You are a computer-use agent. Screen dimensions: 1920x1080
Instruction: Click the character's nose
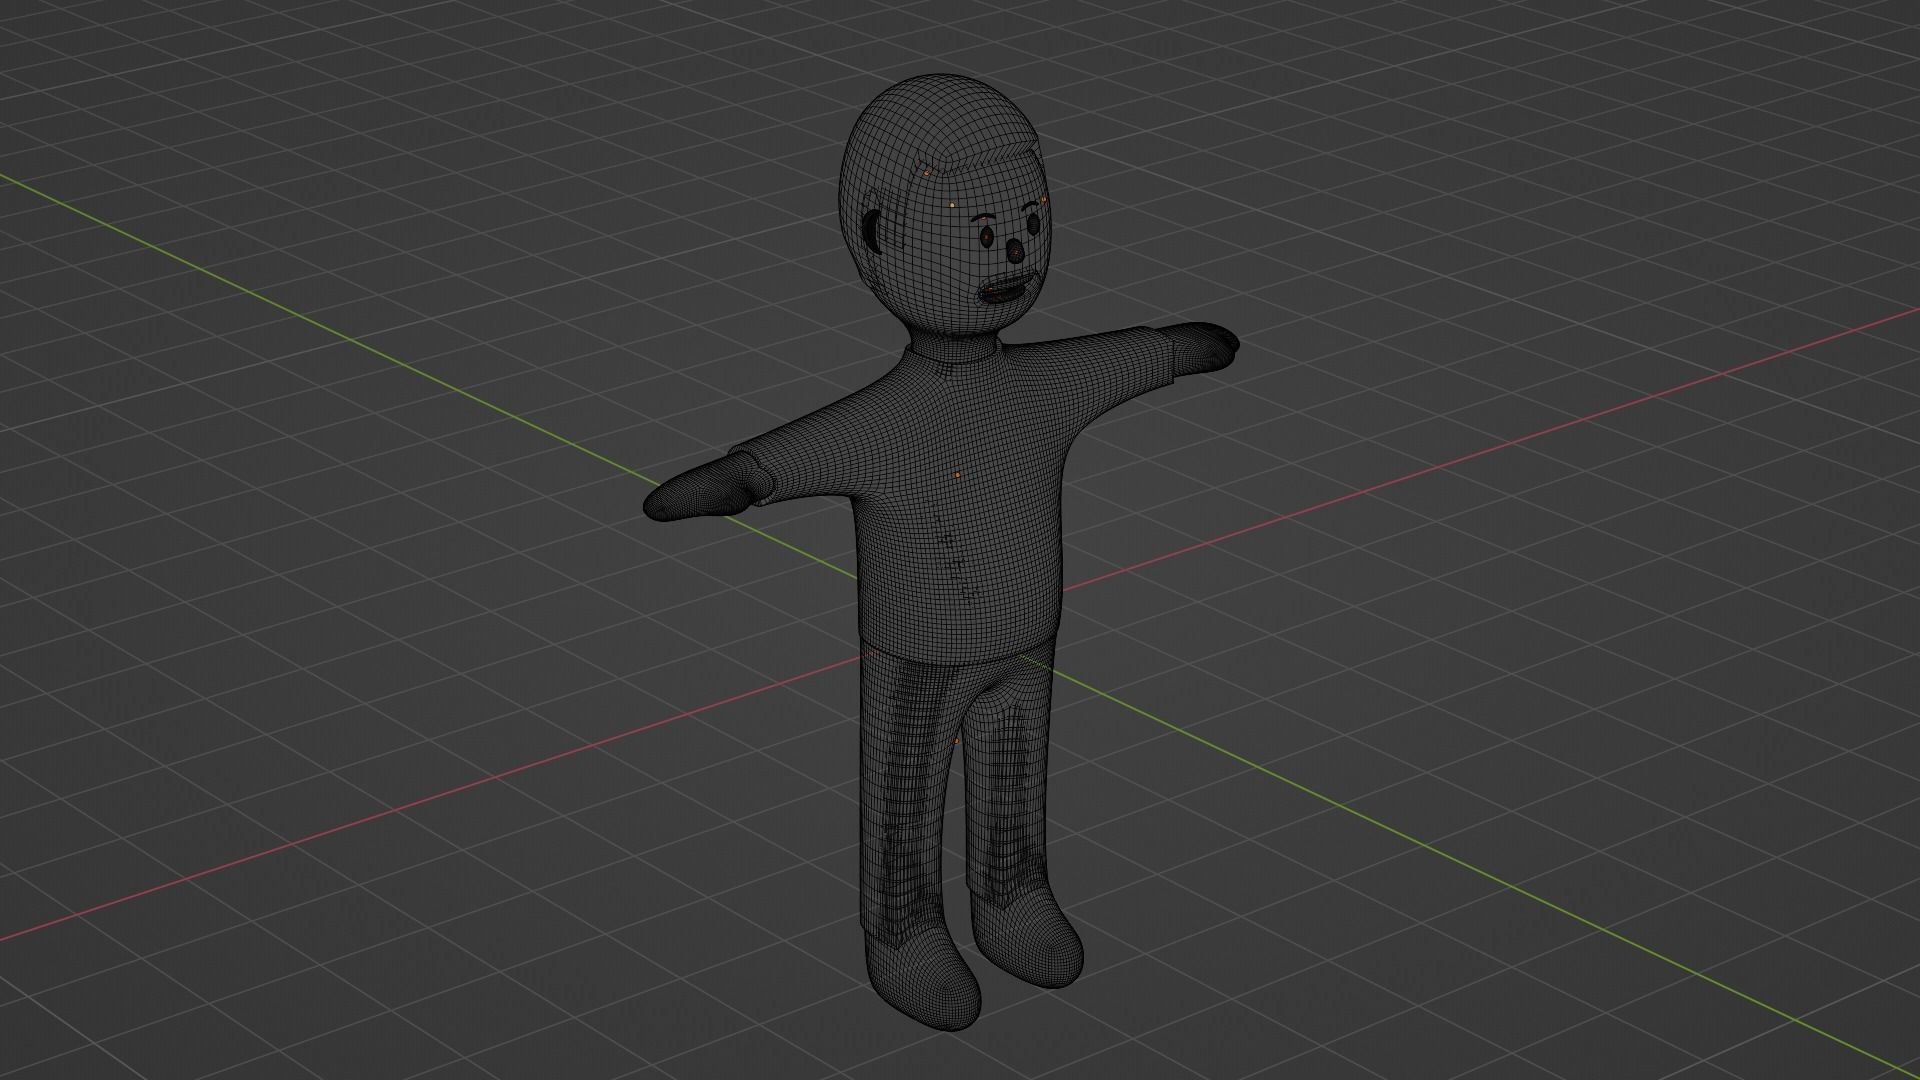point(1015,249)
